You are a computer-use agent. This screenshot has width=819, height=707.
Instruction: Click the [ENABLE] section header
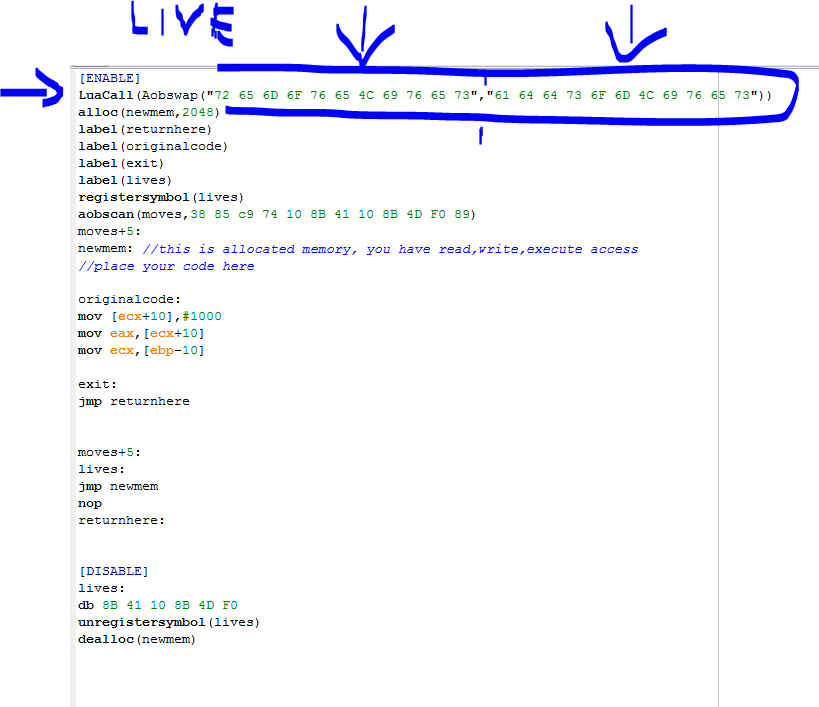tap(109, 78)
